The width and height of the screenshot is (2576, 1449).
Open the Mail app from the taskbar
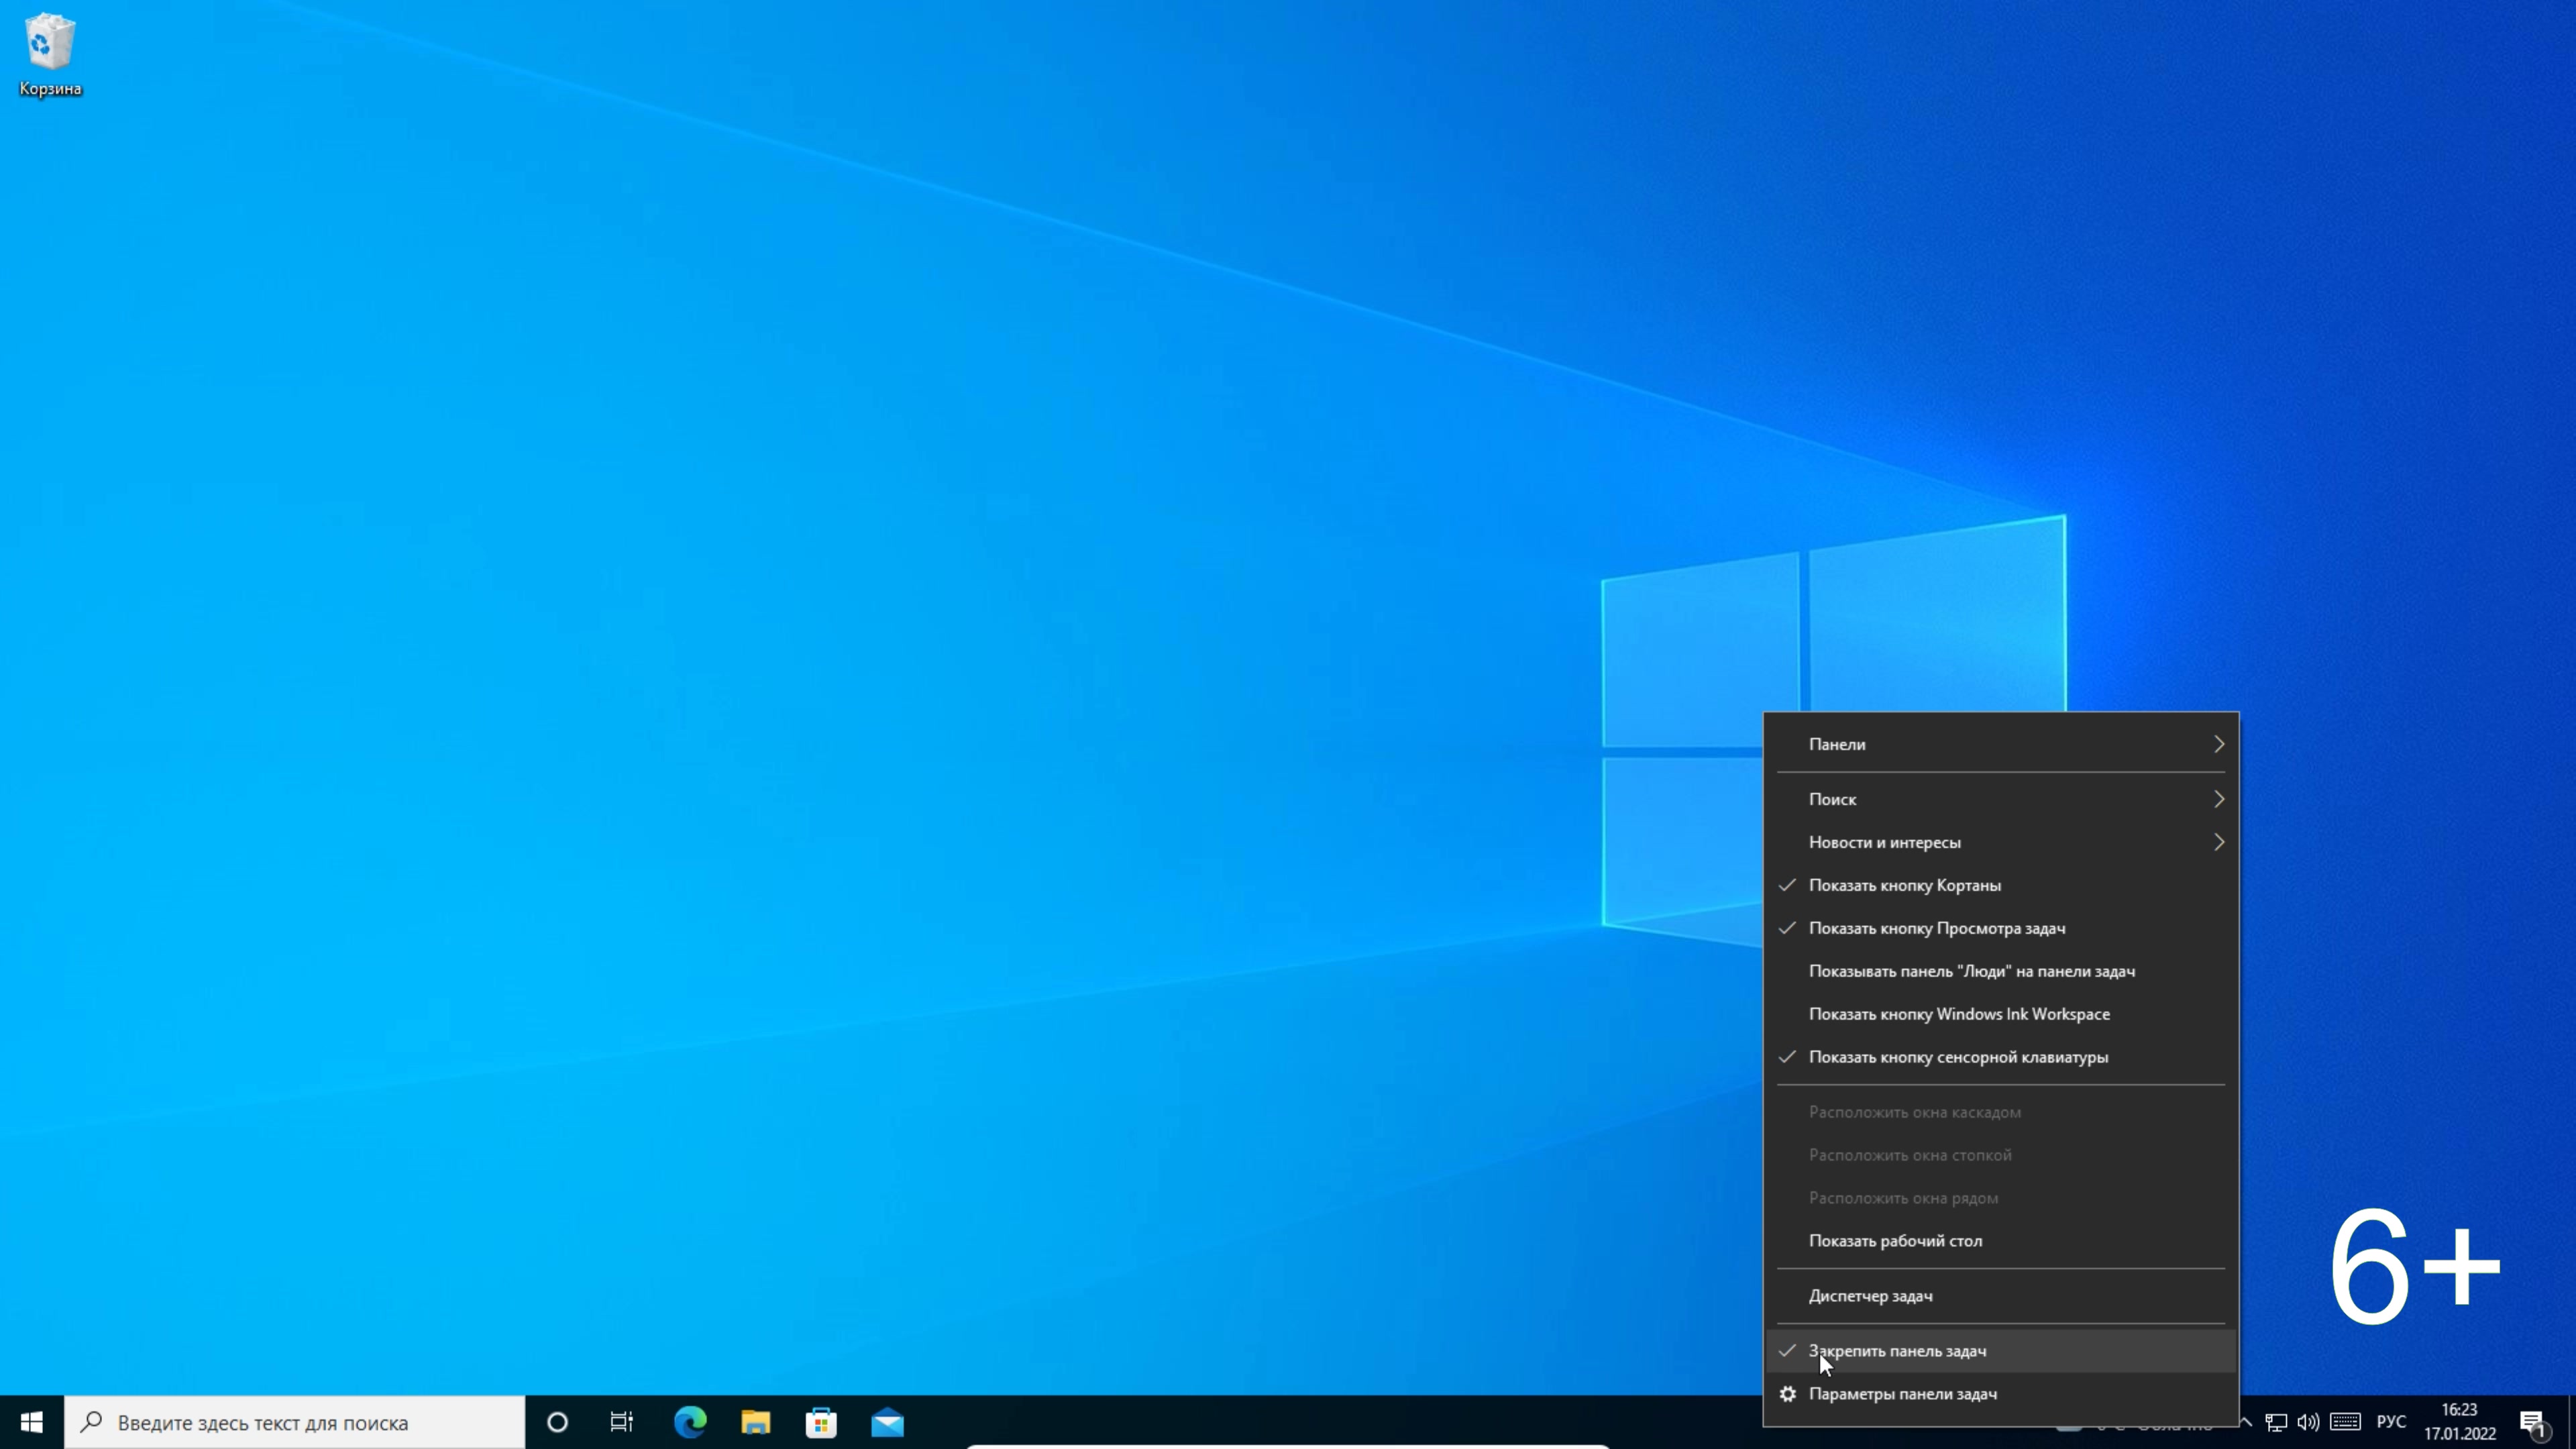point(887,1422)
